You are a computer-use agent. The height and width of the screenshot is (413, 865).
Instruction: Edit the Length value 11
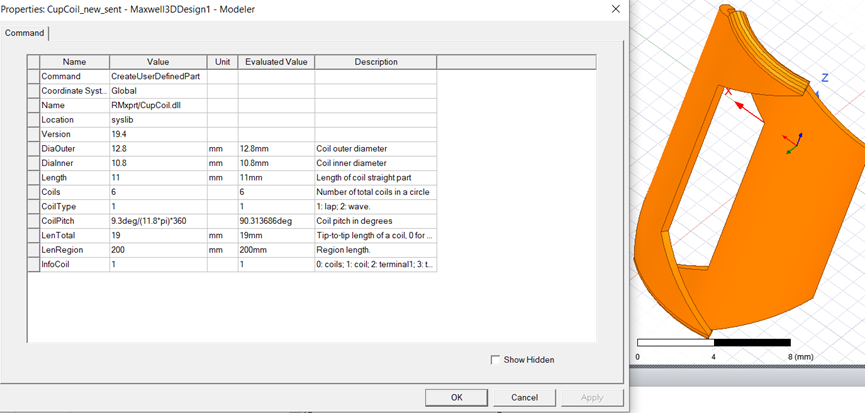pos(158,178)
